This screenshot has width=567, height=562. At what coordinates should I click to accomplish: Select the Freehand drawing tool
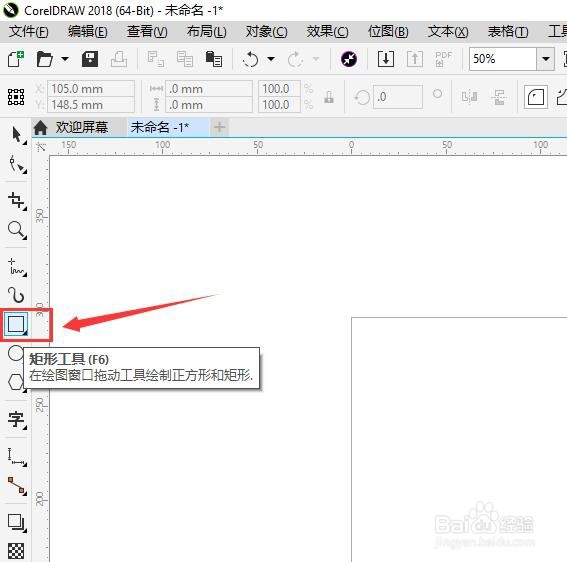[x=17, y=267]
